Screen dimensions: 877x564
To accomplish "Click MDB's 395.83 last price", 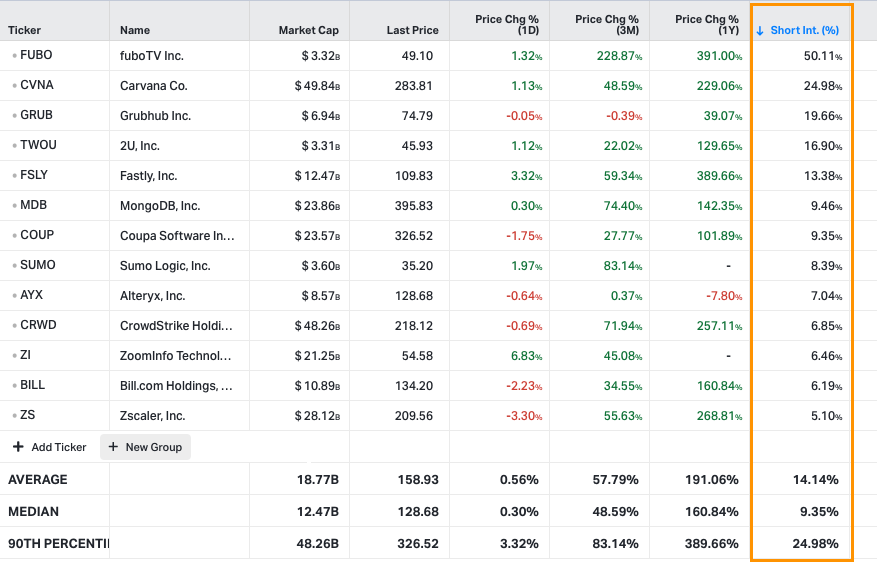I will coord(414,206).
